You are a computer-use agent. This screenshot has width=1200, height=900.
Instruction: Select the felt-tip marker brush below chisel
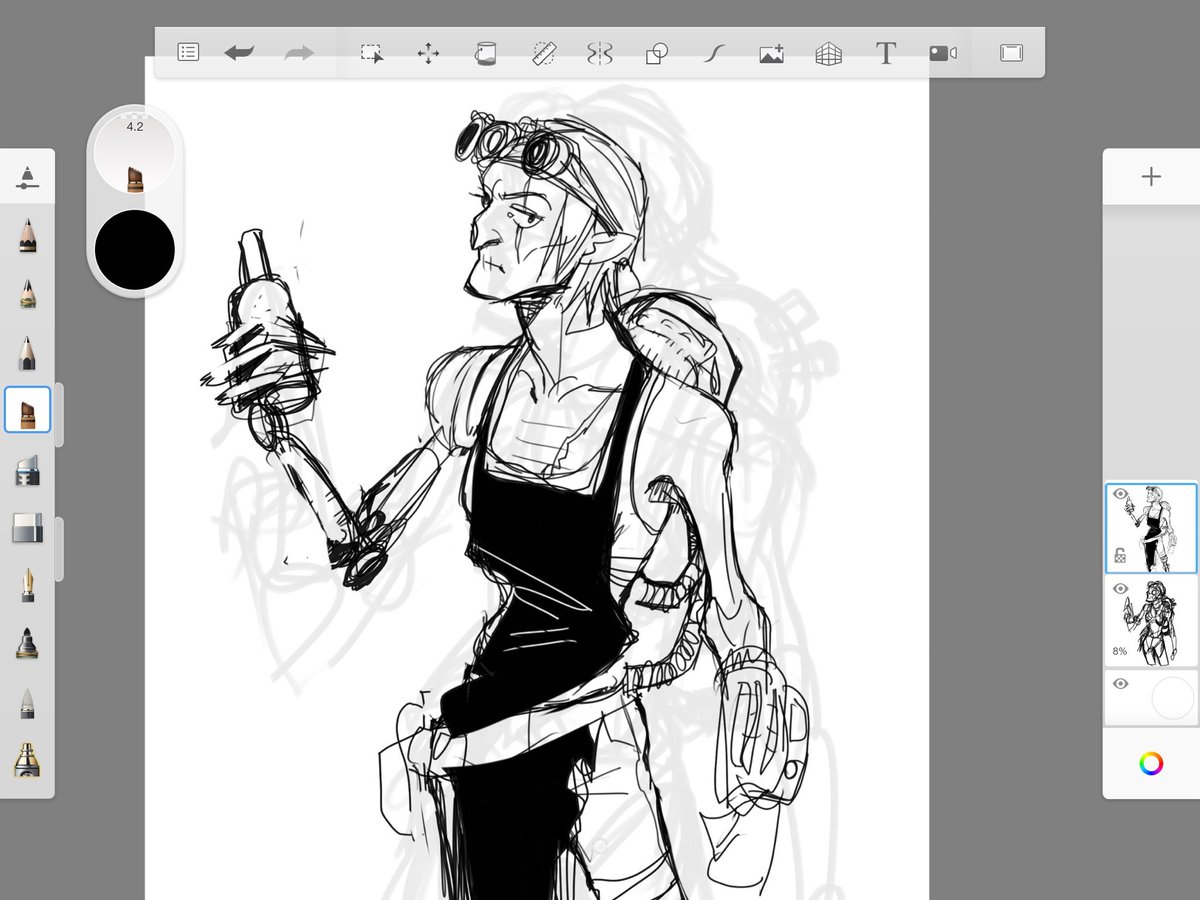(28, 469)
